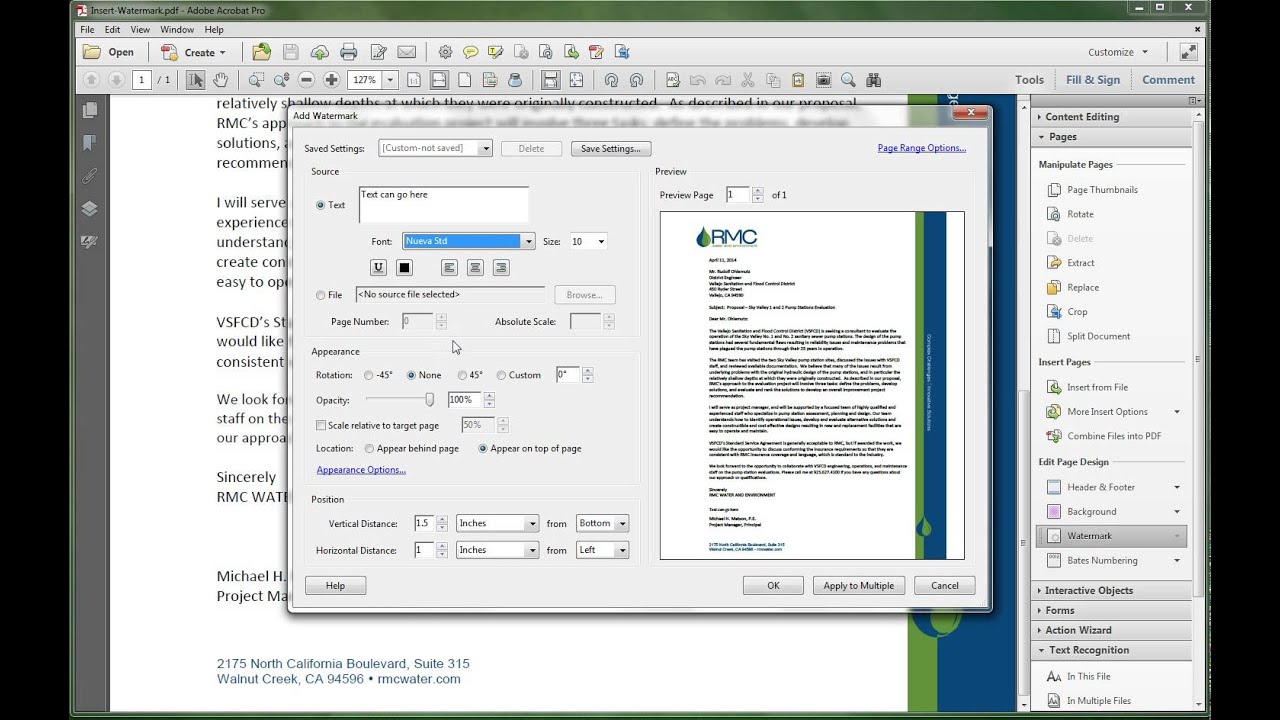The image size is (1280, 720).
Task: Align watermark text center
Action: pos(475,267)
